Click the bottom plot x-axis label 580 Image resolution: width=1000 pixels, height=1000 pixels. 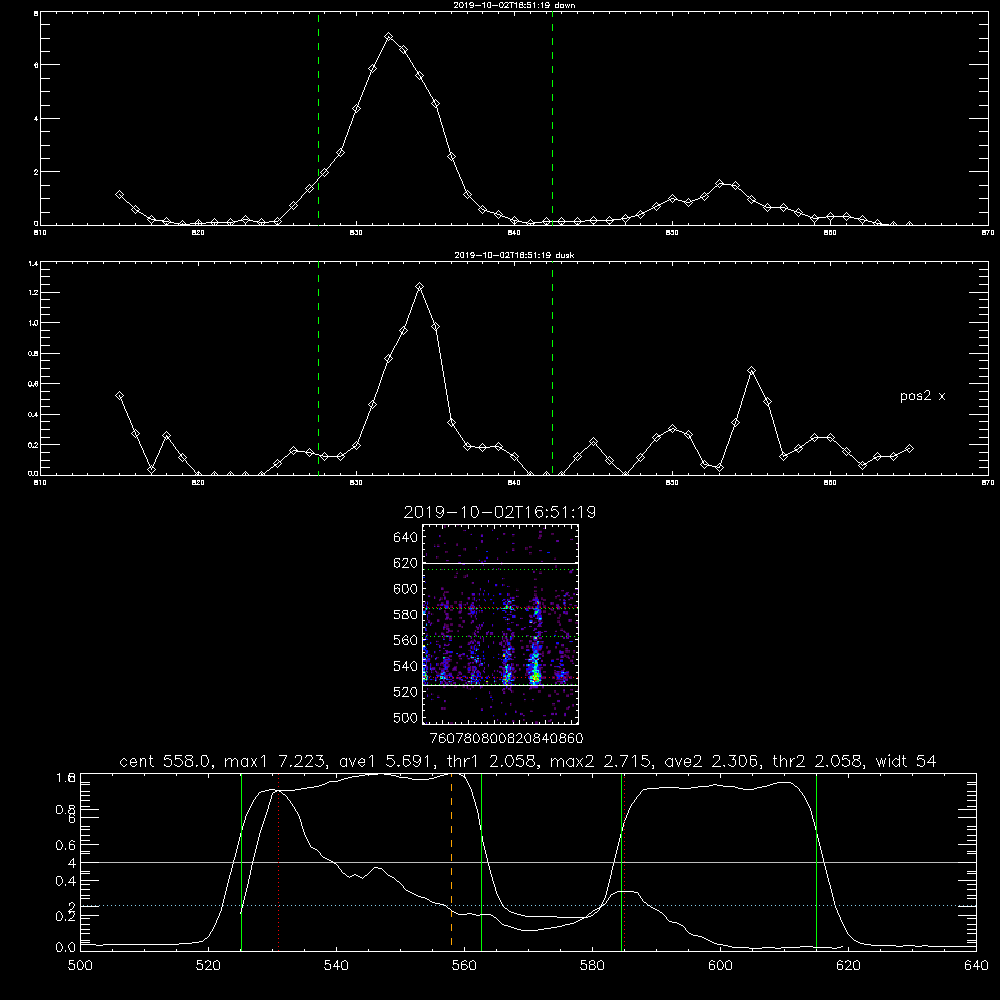592,966
